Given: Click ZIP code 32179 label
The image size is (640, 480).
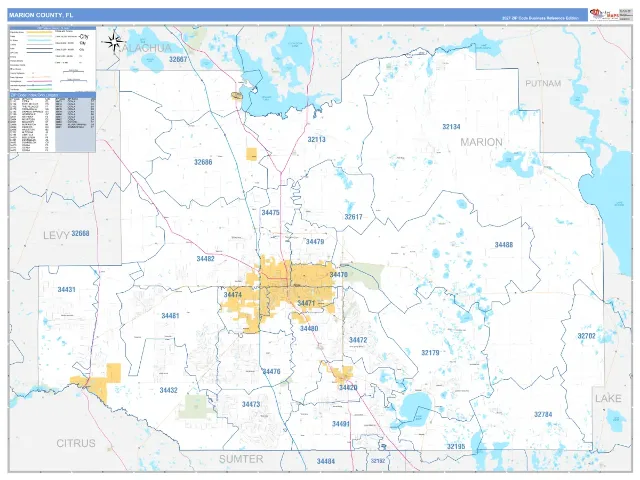Looking at the screenshot, I should pyautogui.click(x=430, y=353).
